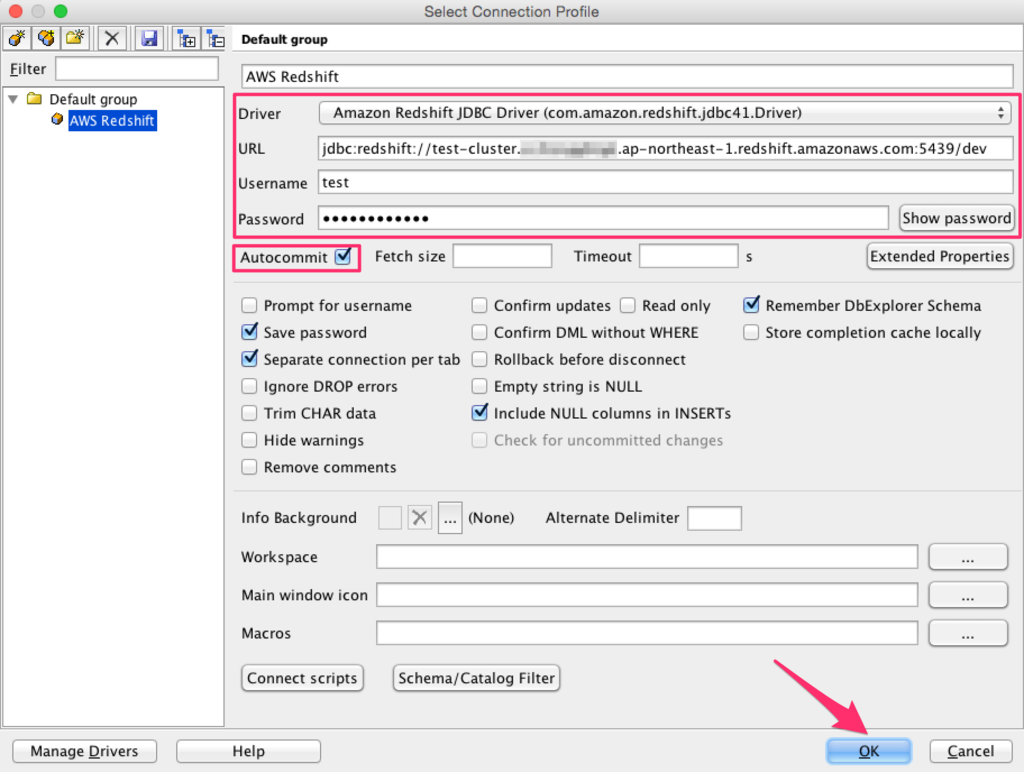
Task: Enable Confirm DML without WHERE
Action: click(479, 332)
